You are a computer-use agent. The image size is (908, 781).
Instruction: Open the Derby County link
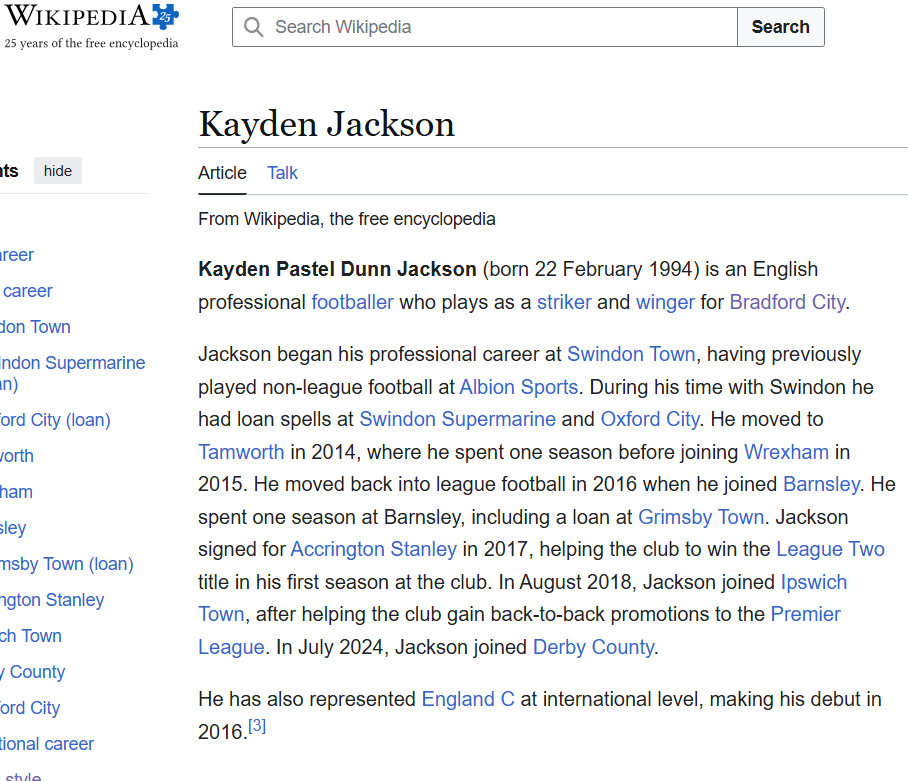594,647
